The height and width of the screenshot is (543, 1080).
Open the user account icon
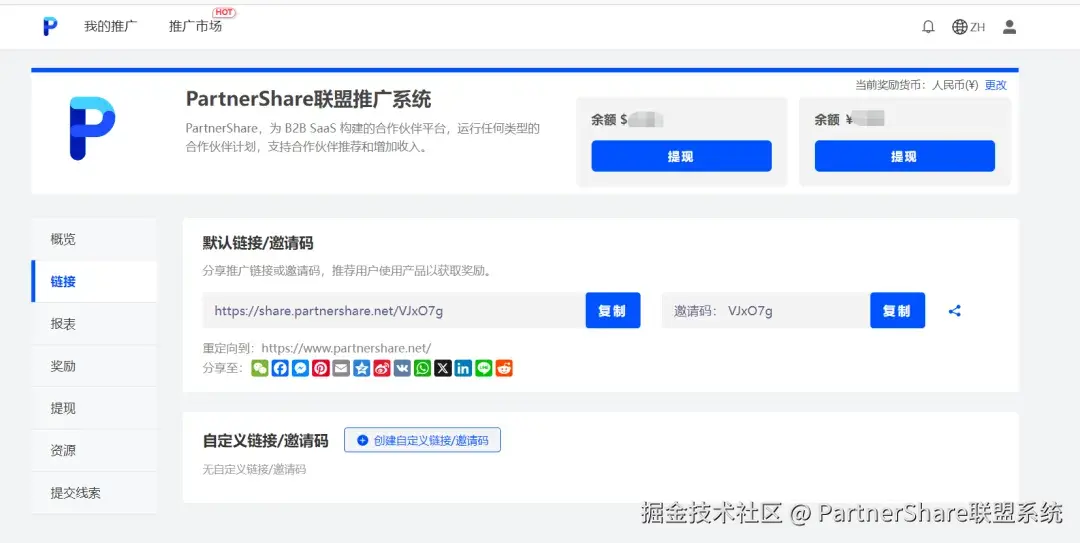pos(1009,27)
